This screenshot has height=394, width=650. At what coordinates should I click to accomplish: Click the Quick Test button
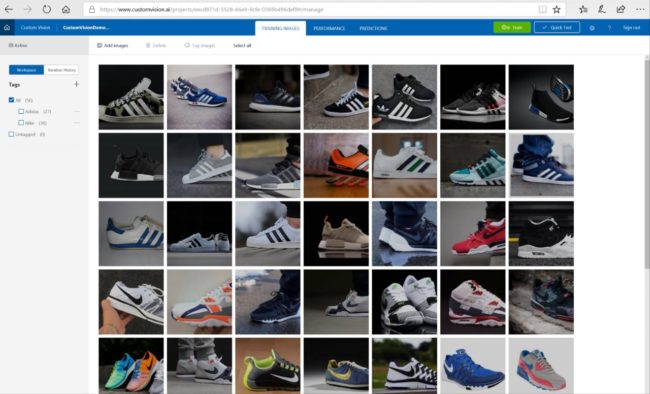pyautogui.click(x=557, y=27)
